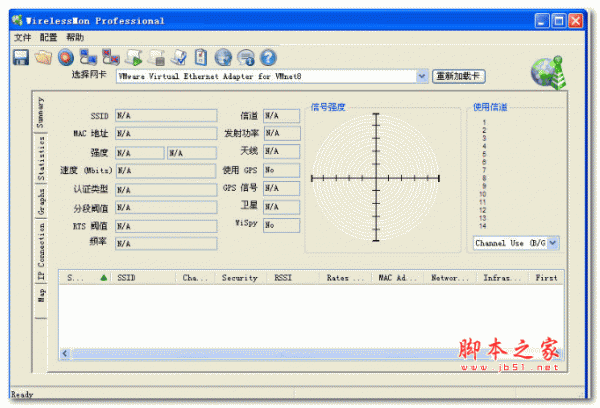Switch to the Statistics tab
This screenshot has height=408, width=600.
41,158
